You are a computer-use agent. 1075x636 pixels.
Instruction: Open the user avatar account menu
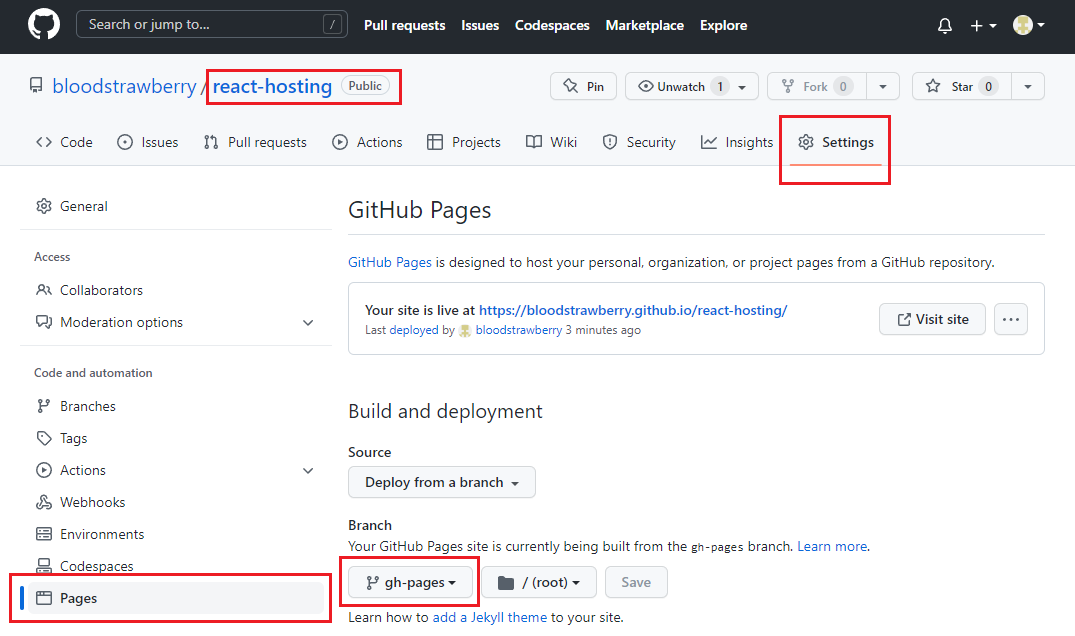(x=1028, y=25)
